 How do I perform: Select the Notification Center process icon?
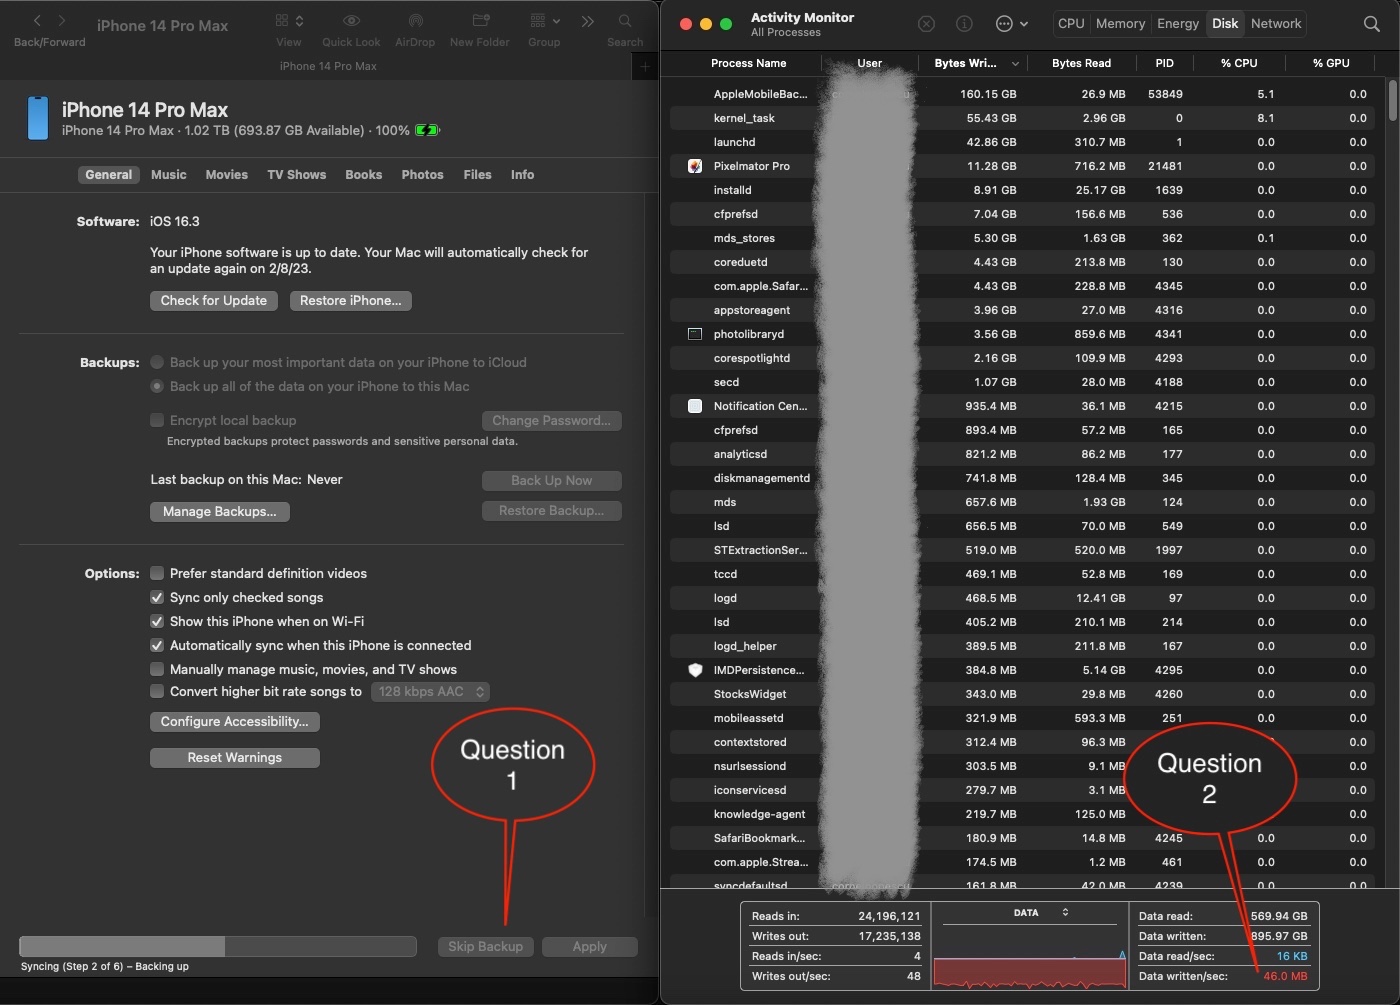pos(695,406)
